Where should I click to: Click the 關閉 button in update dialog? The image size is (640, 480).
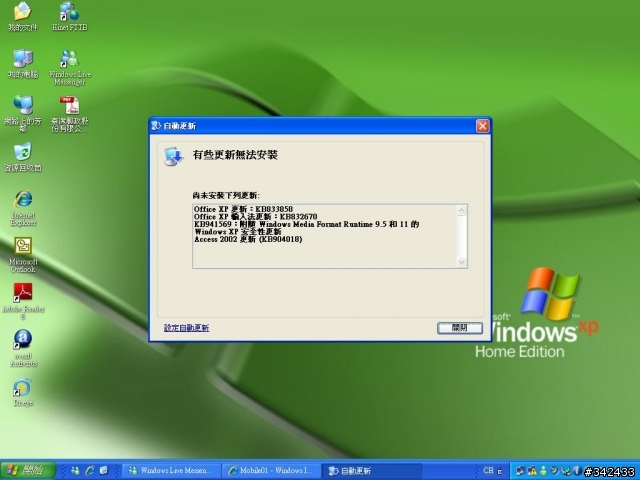click(460, 328)
